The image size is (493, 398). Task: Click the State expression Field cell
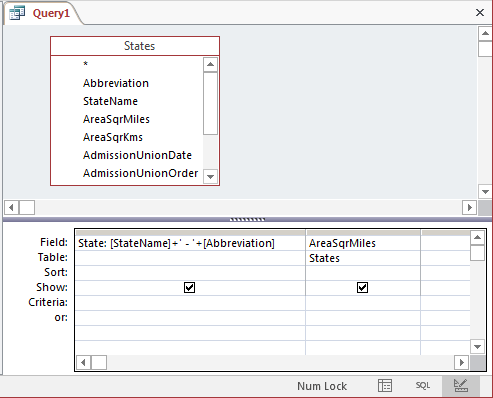coord(190,243)
